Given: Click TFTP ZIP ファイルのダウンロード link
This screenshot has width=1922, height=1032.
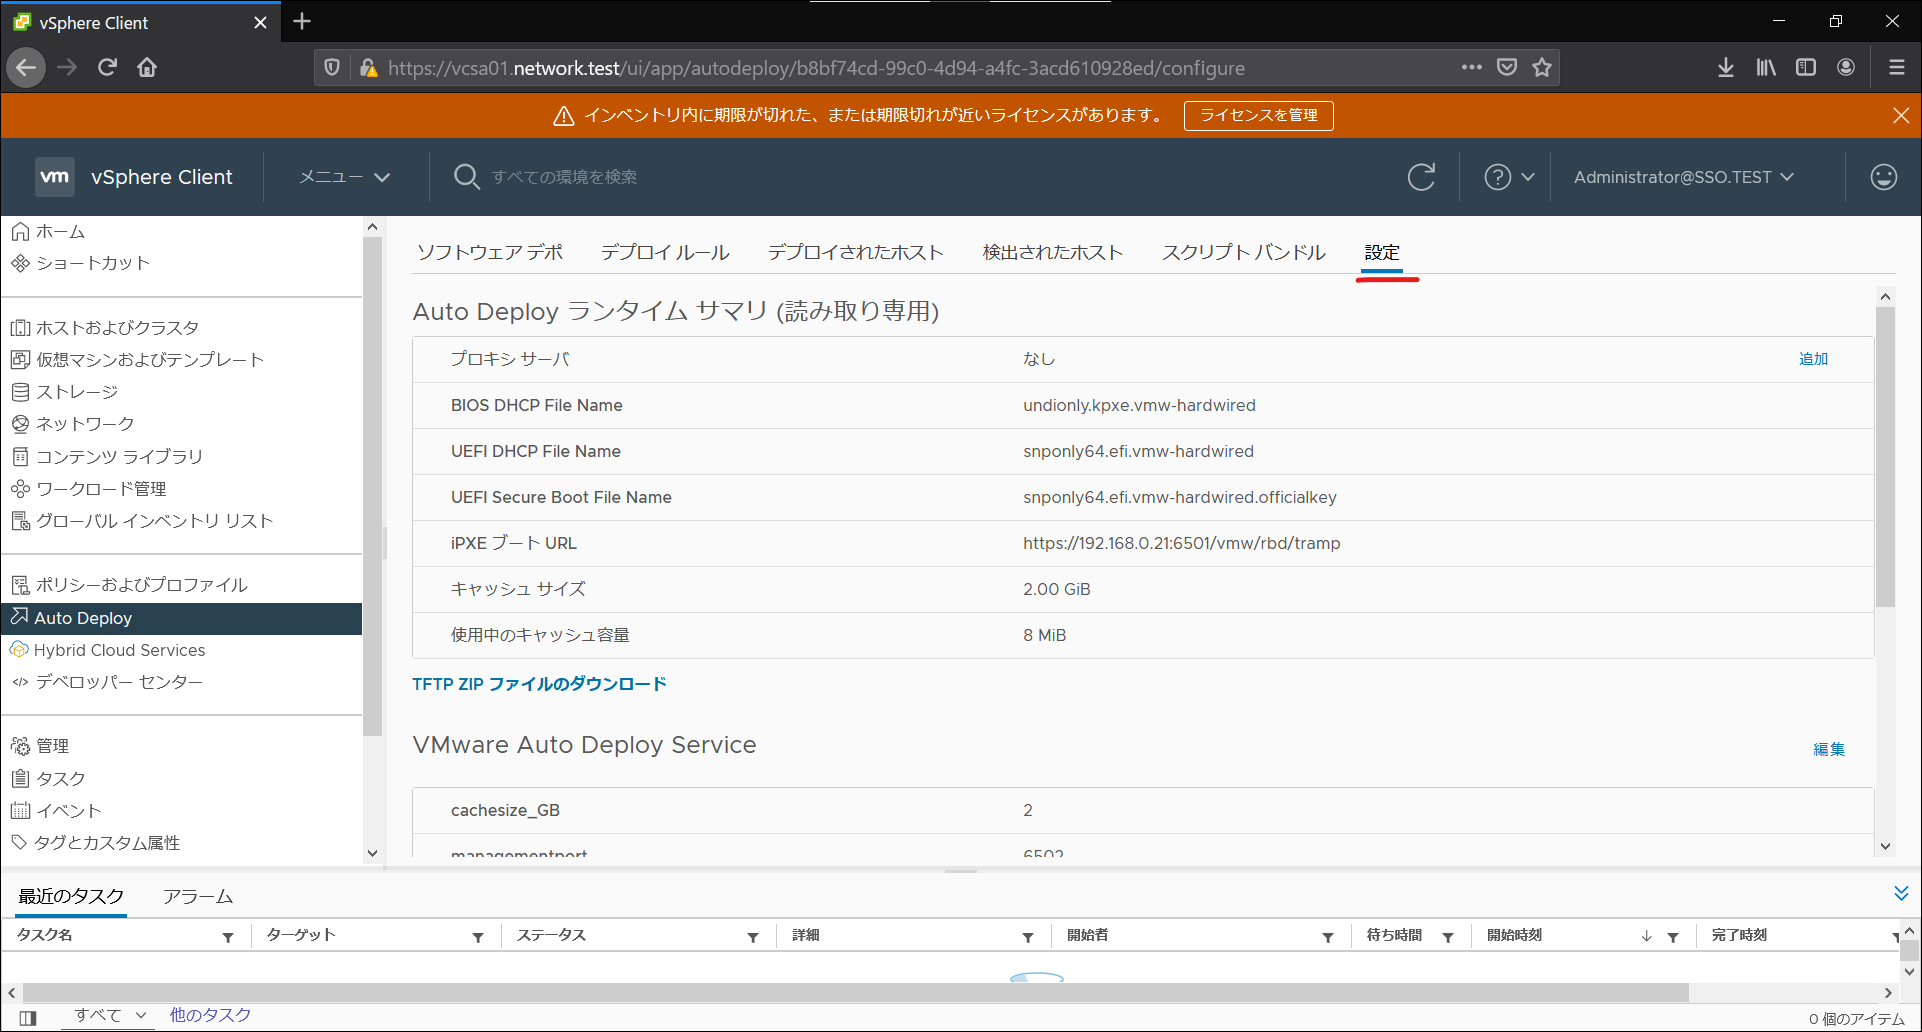Looking at the screenshot, I should tap(539, 684).
